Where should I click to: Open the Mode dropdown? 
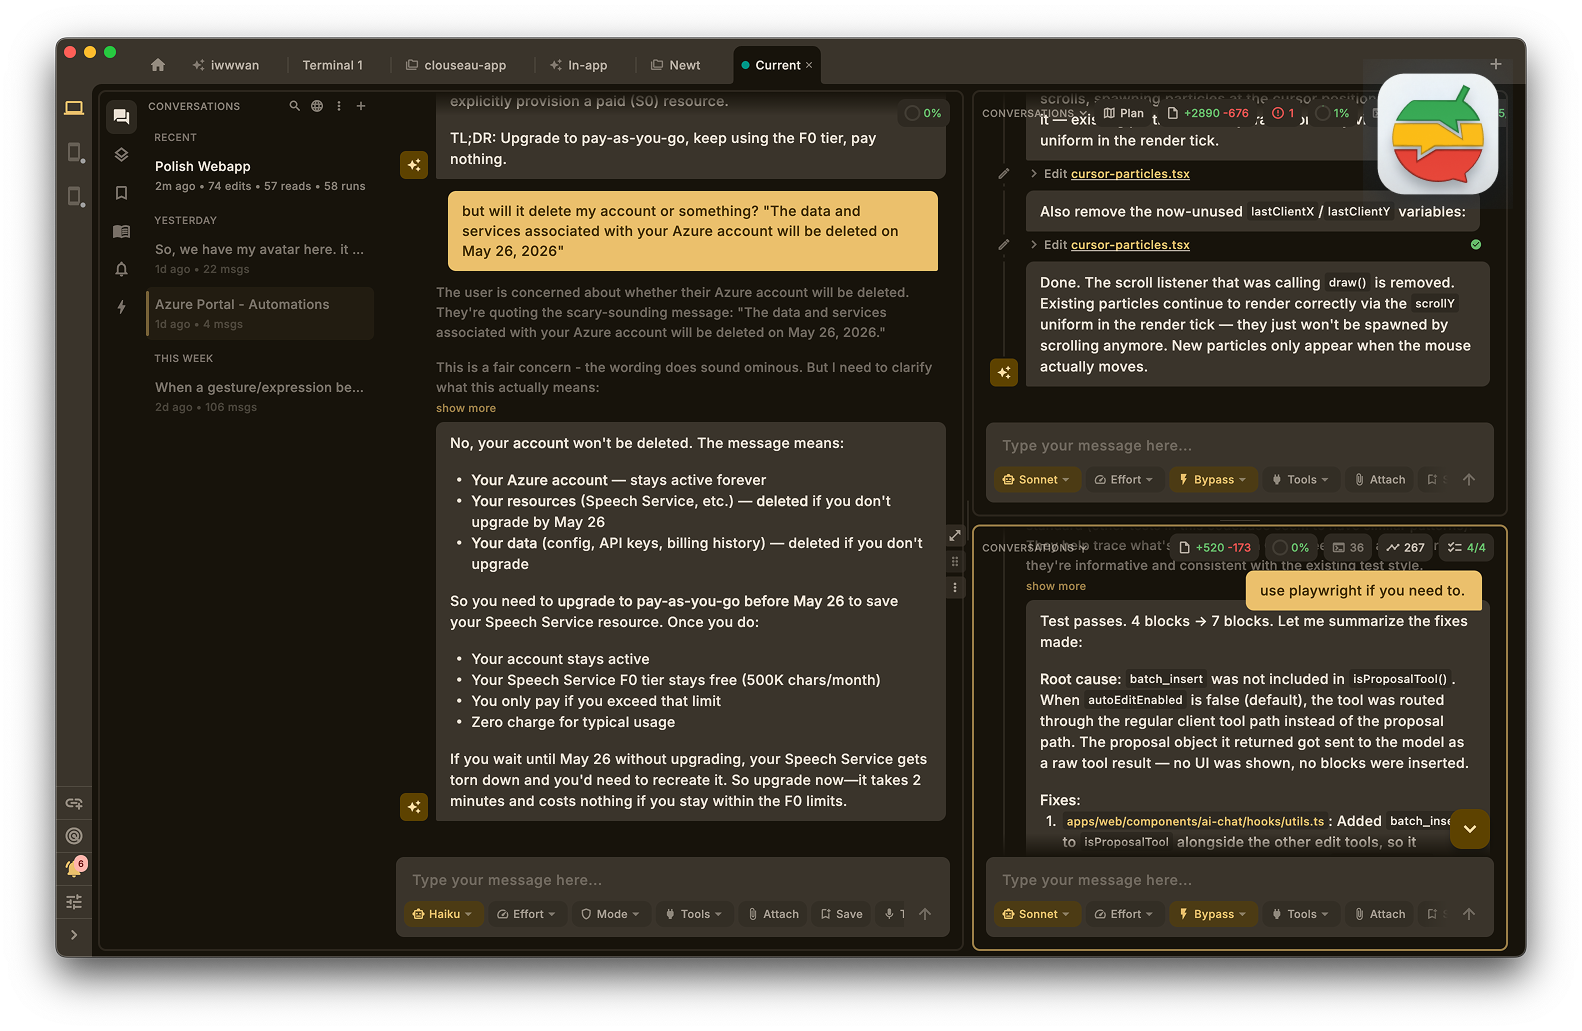pos(611,914)
